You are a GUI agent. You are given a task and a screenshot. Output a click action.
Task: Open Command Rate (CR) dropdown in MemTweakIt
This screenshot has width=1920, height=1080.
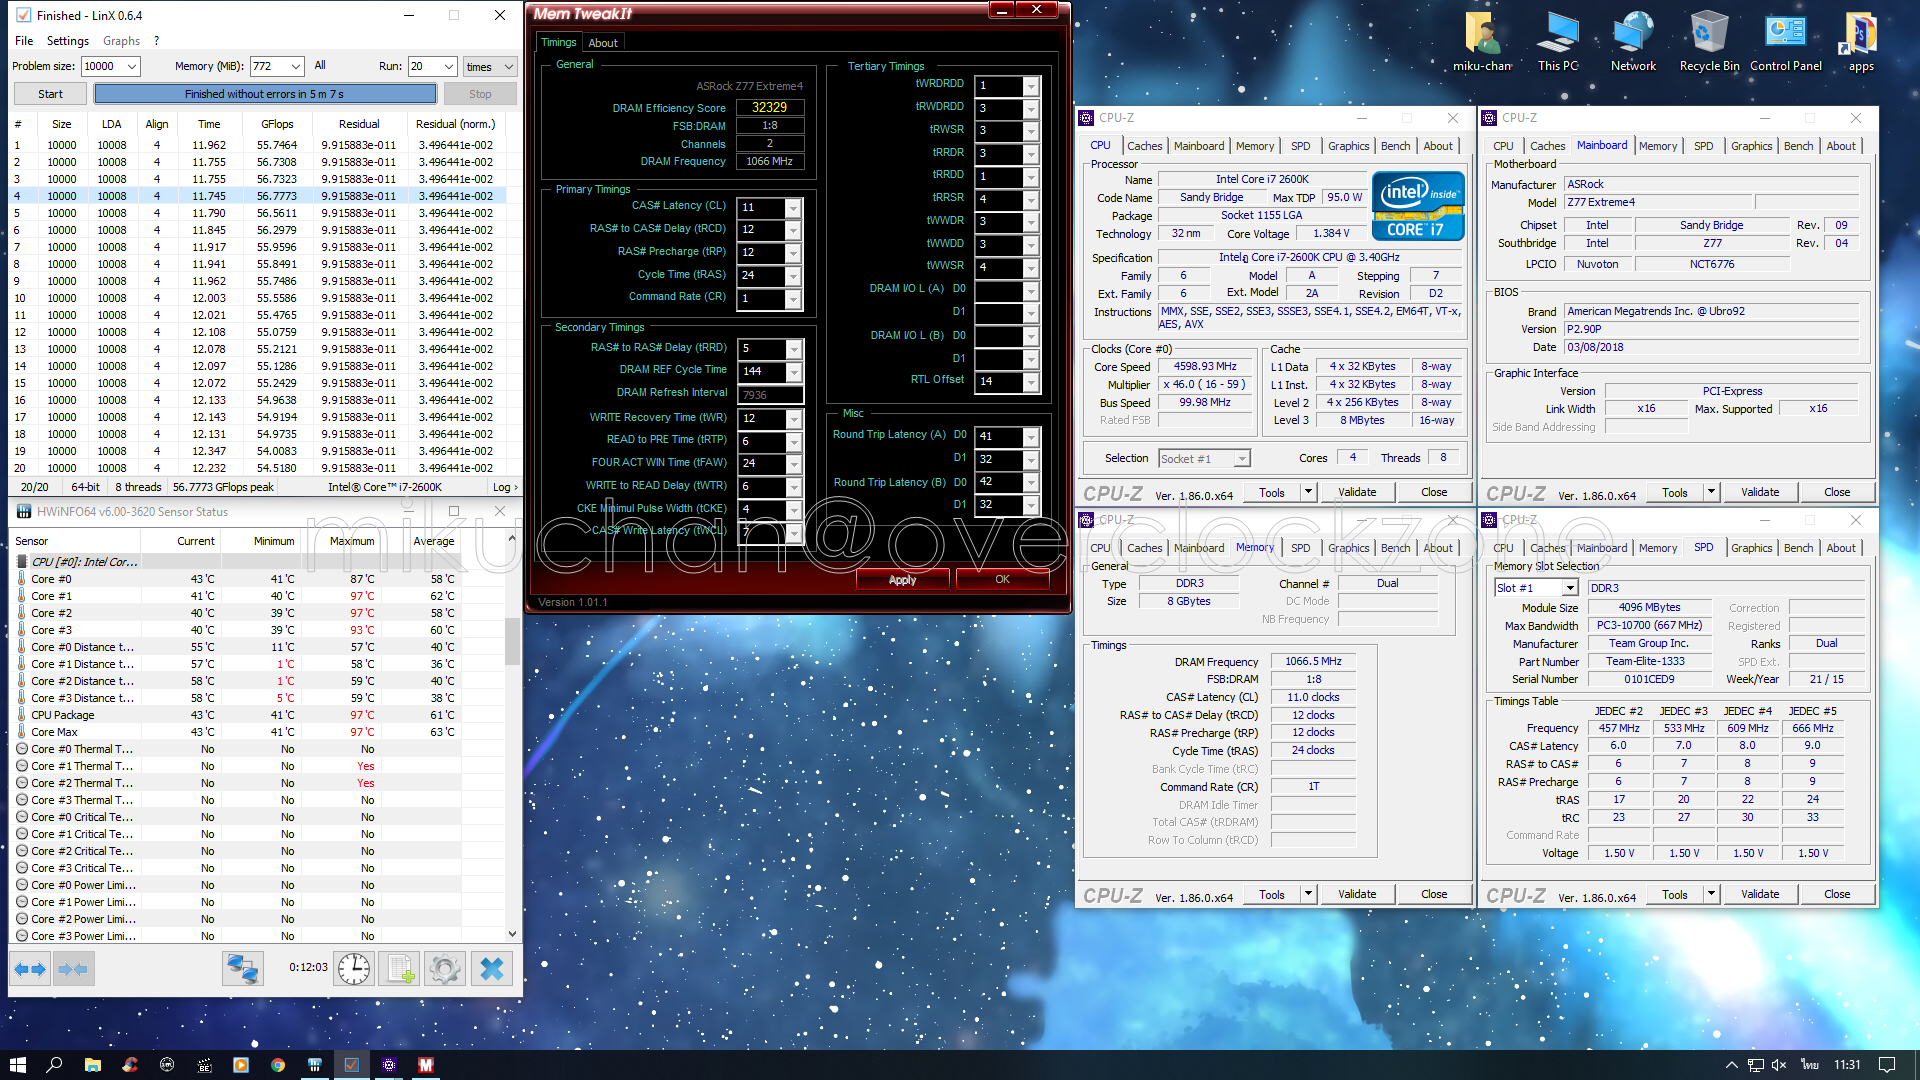tap(794, 298)
